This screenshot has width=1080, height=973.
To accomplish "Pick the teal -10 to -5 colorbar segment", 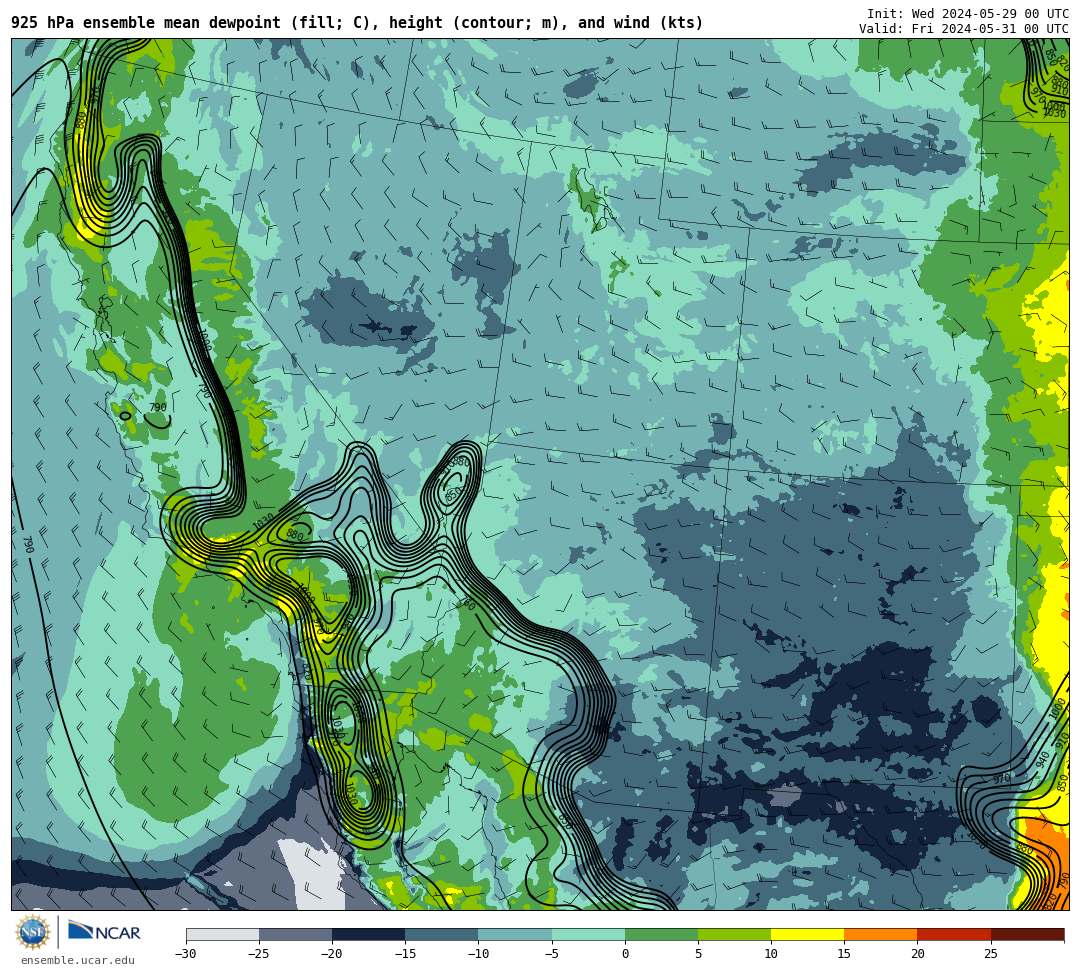I will pyautogui.click(x=515, y=935).
